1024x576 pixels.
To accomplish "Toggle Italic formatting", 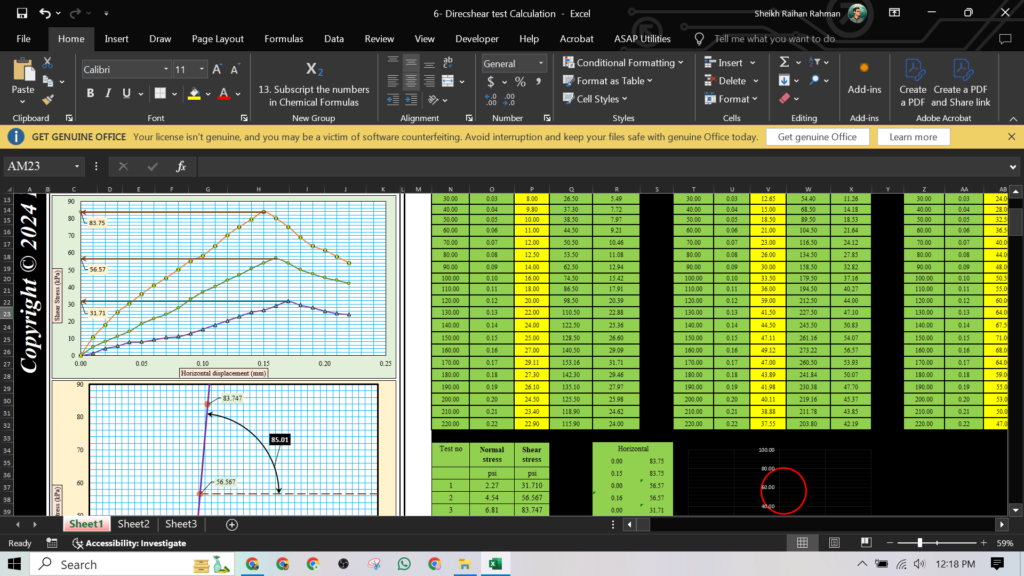I will point(108,93).
